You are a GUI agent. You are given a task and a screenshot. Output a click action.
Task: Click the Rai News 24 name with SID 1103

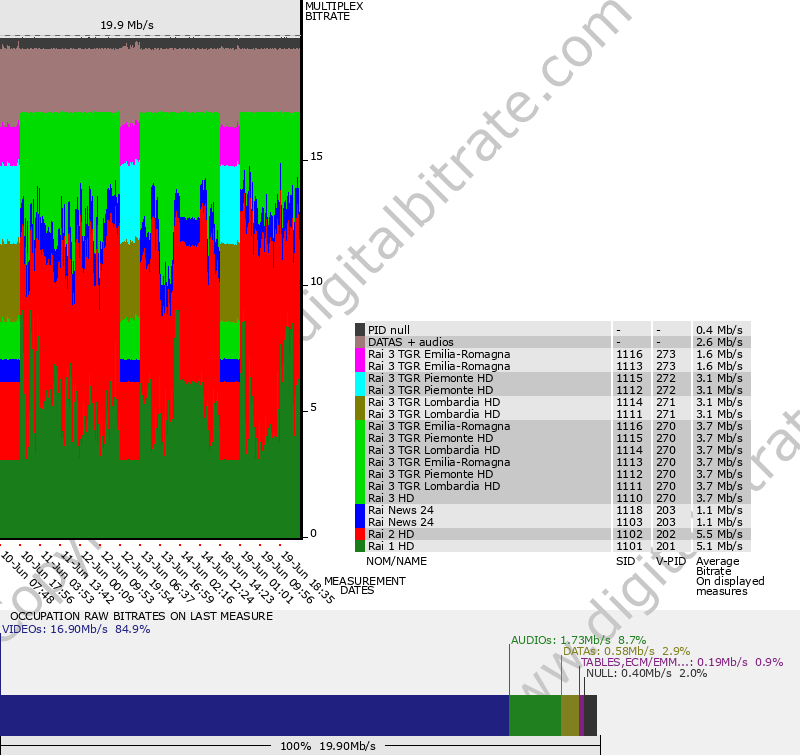tap(401, 522)
